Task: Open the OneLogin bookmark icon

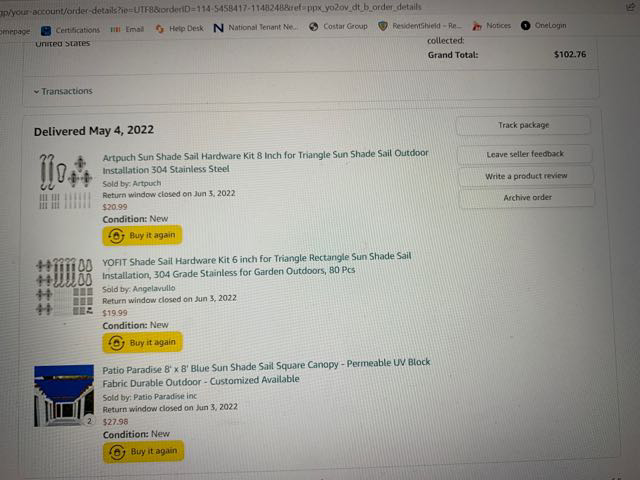Action: [x=525, y=25]
